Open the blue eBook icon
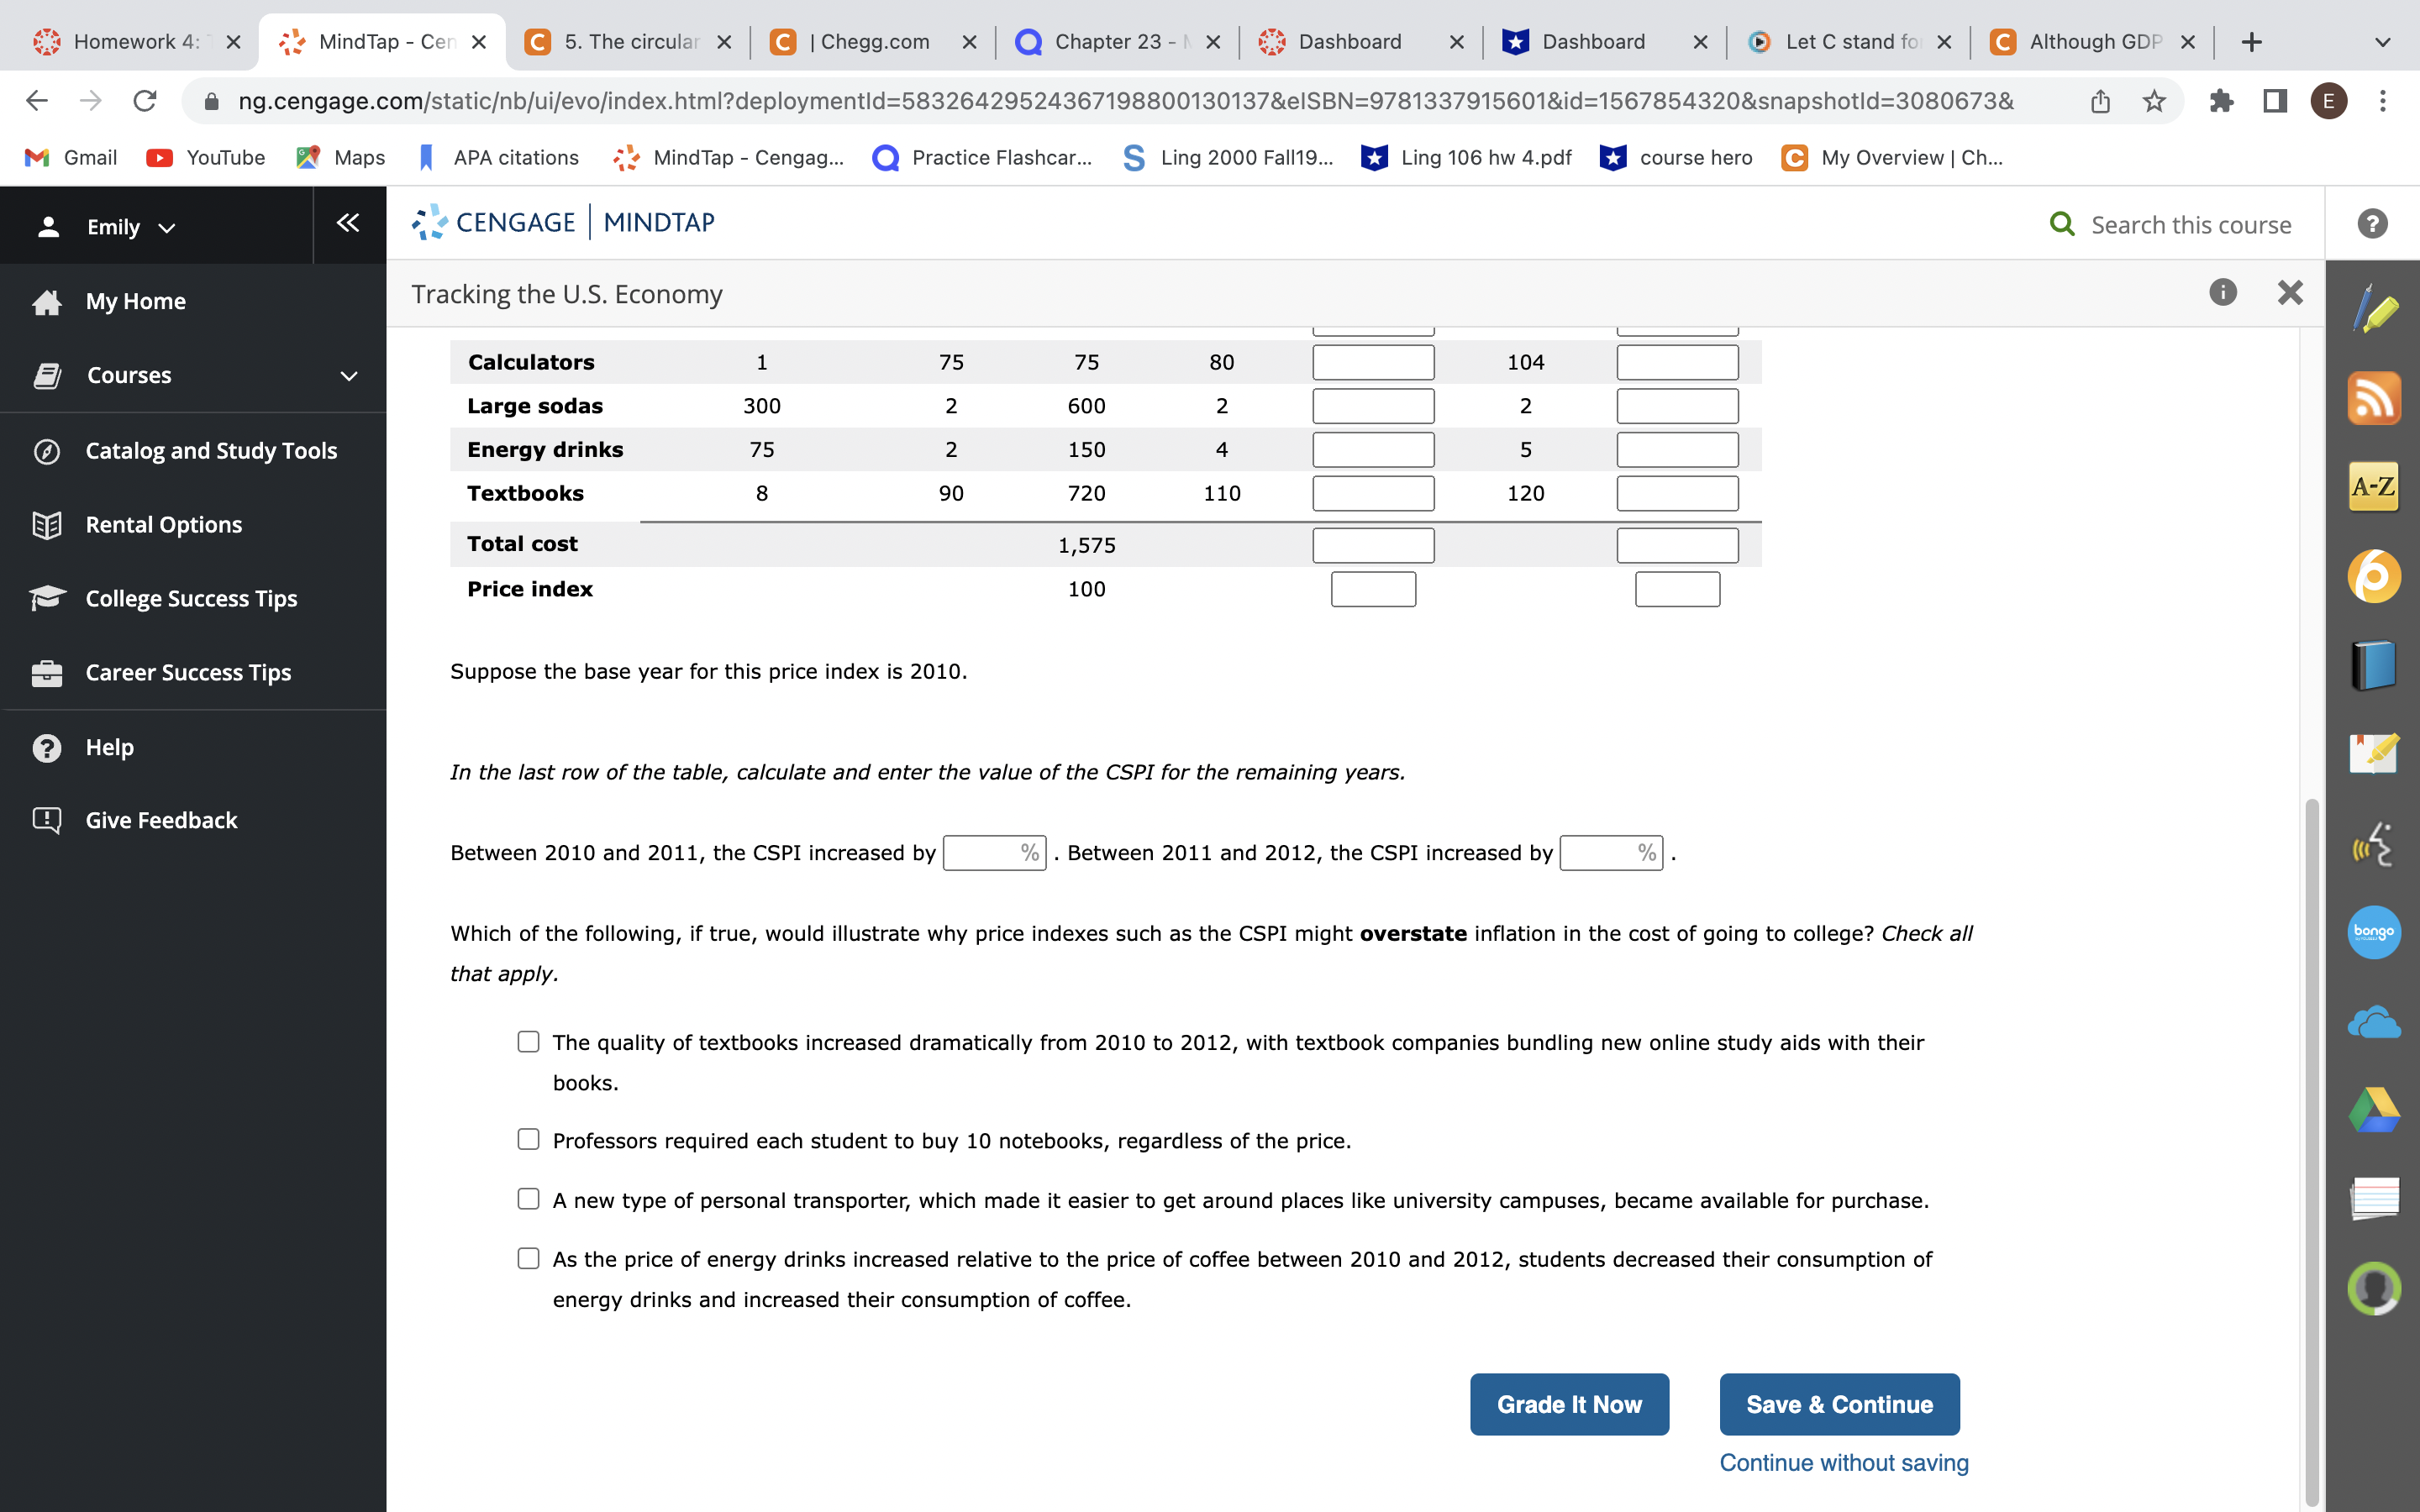 tap(2374, 662)
